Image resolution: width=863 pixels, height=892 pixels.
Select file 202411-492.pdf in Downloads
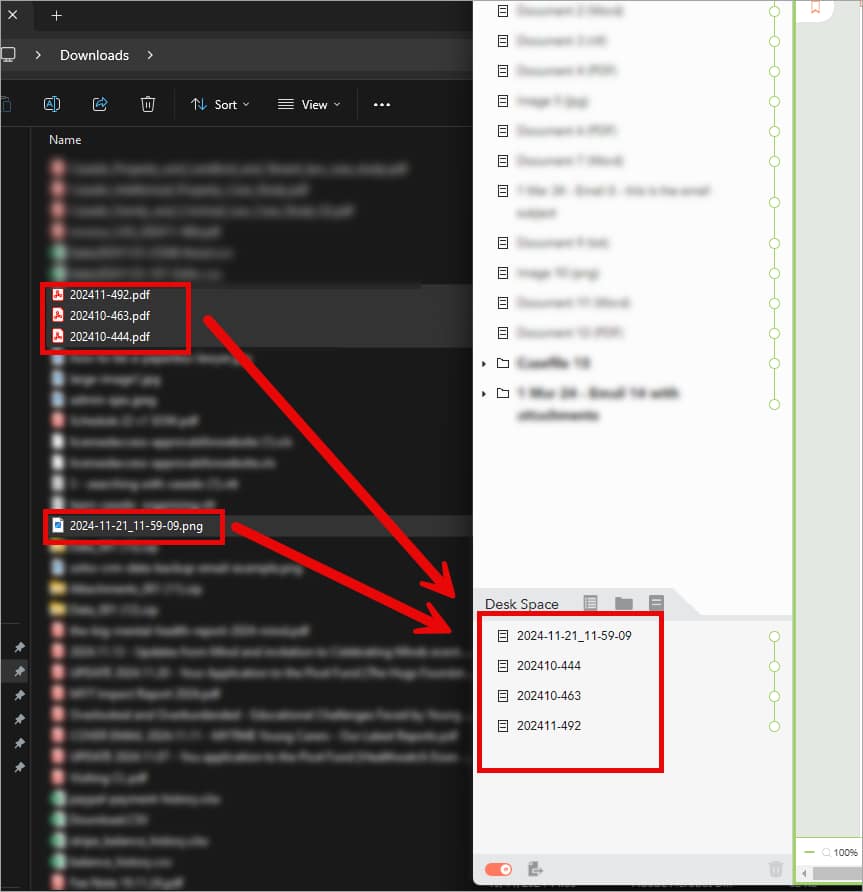110,295
